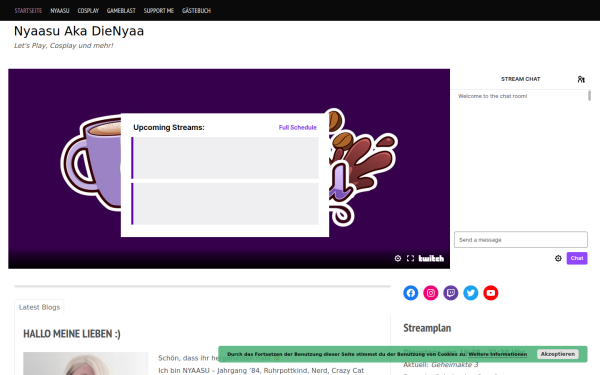Viewport: 600px width, 375px height.
Task: Visit the Twitter profile icon
Action: [x=471, y=293]
